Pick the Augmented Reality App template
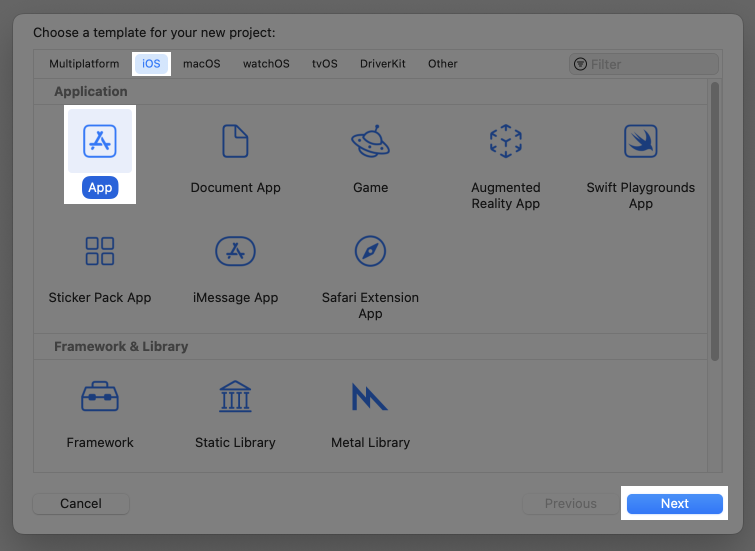 [x=505, y=142]
